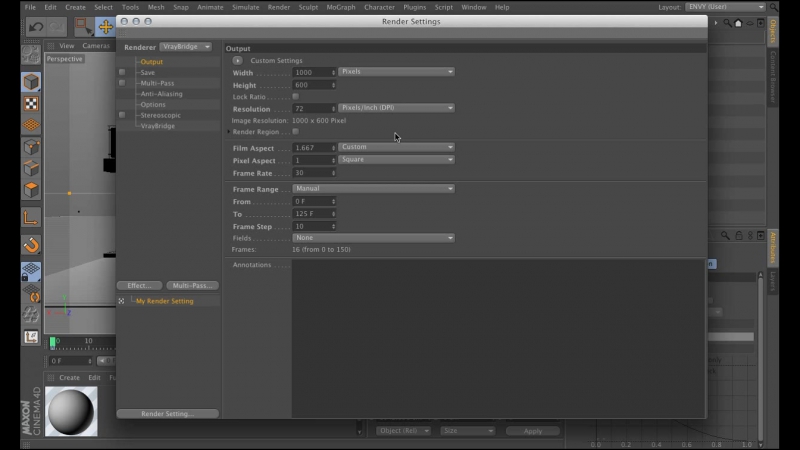Viewport: 800px width, 450px height.
Task: Activate Workplane mode orange grid icon
Action: click(31, 125)
